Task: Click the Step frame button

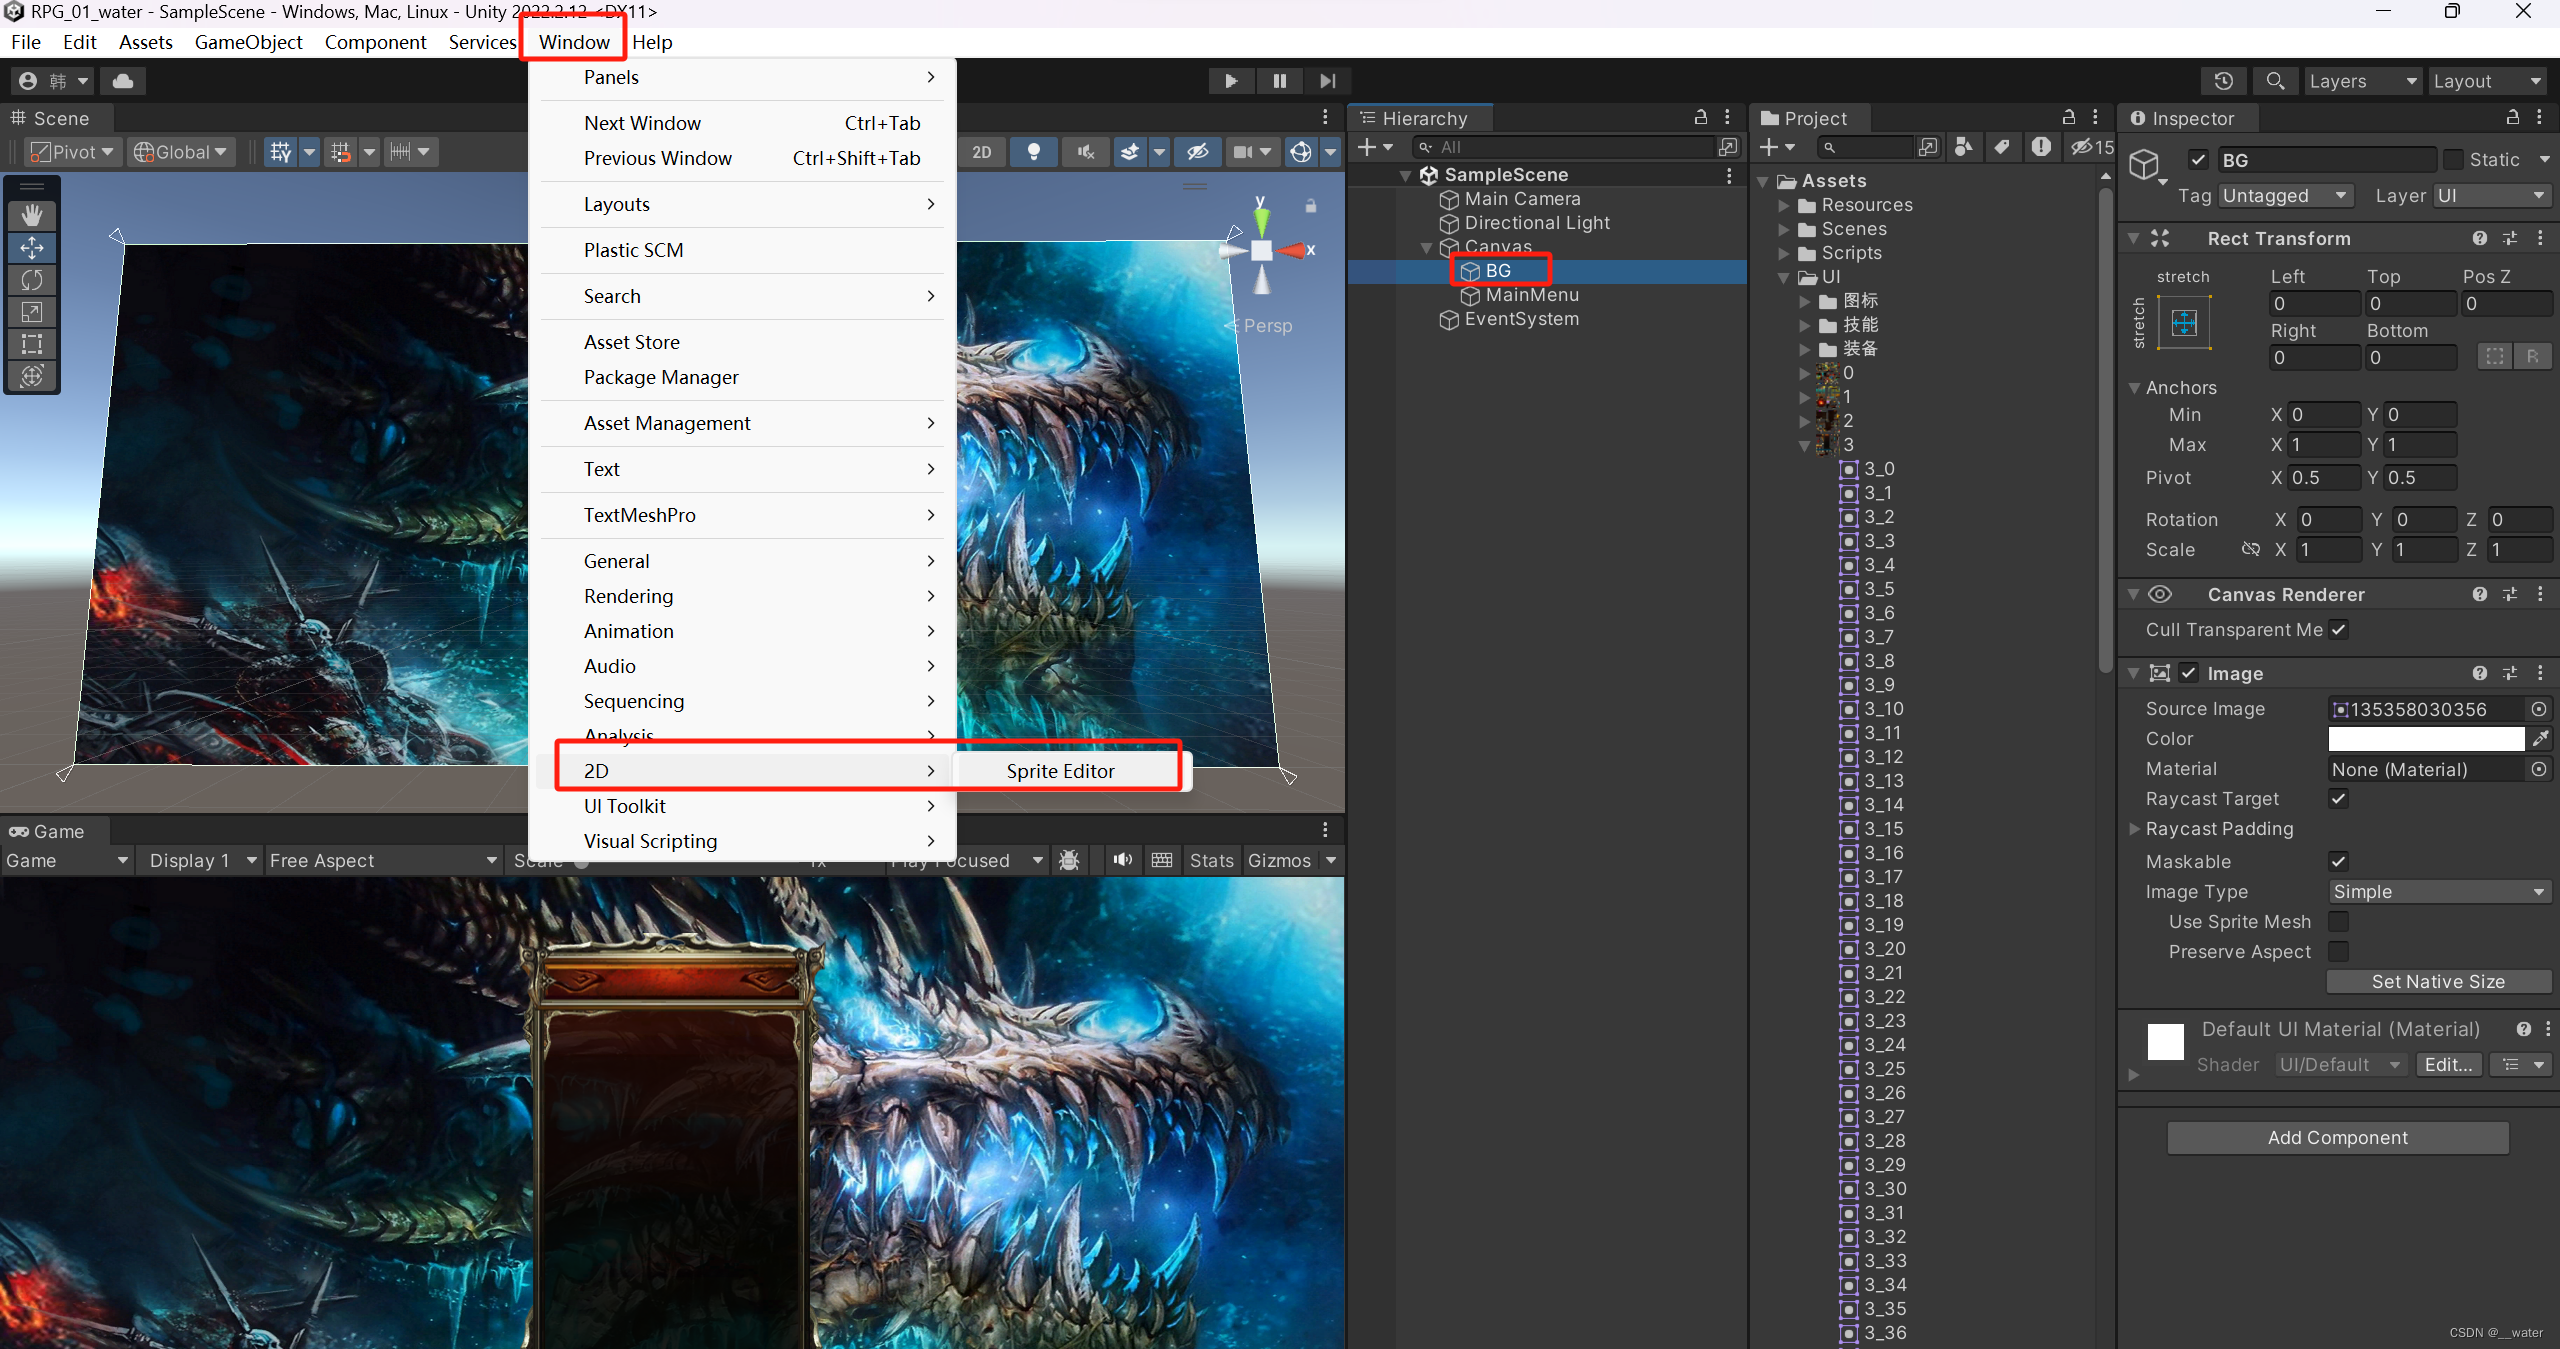Action: 1327,81
